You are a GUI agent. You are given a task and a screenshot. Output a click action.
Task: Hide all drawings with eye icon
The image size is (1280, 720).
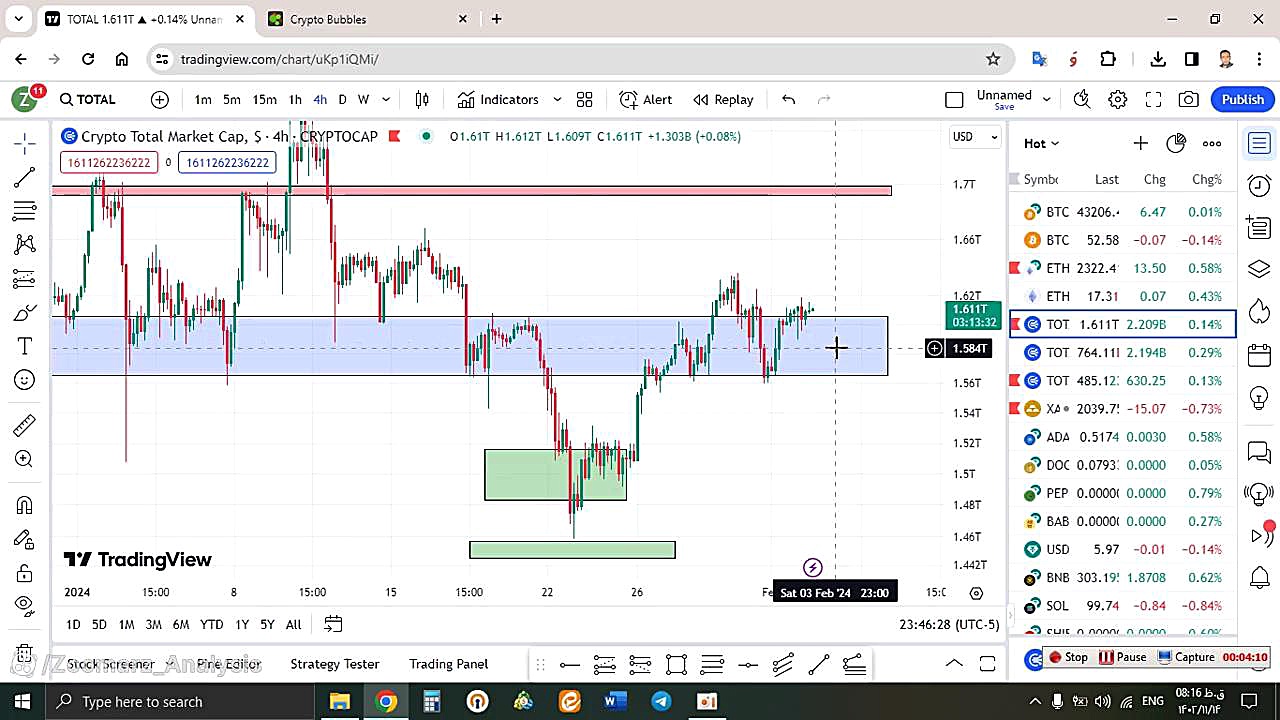point(25,605)
